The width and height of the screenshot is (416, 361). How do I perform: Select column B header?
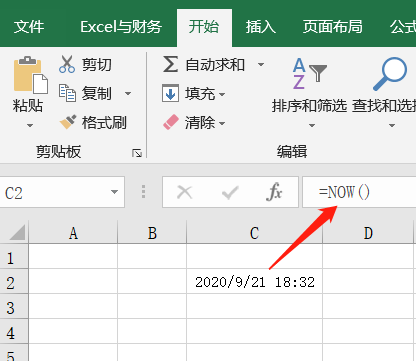152,232
